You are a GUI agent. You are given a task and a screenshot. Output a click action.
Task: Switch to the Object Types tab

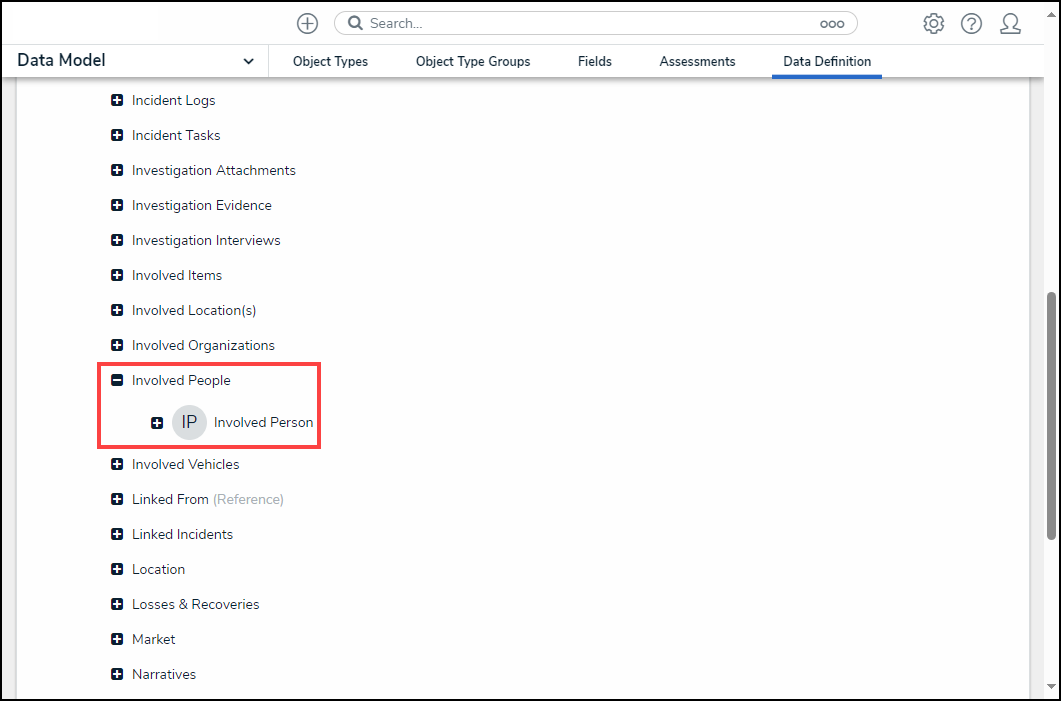tap(330, 61)
